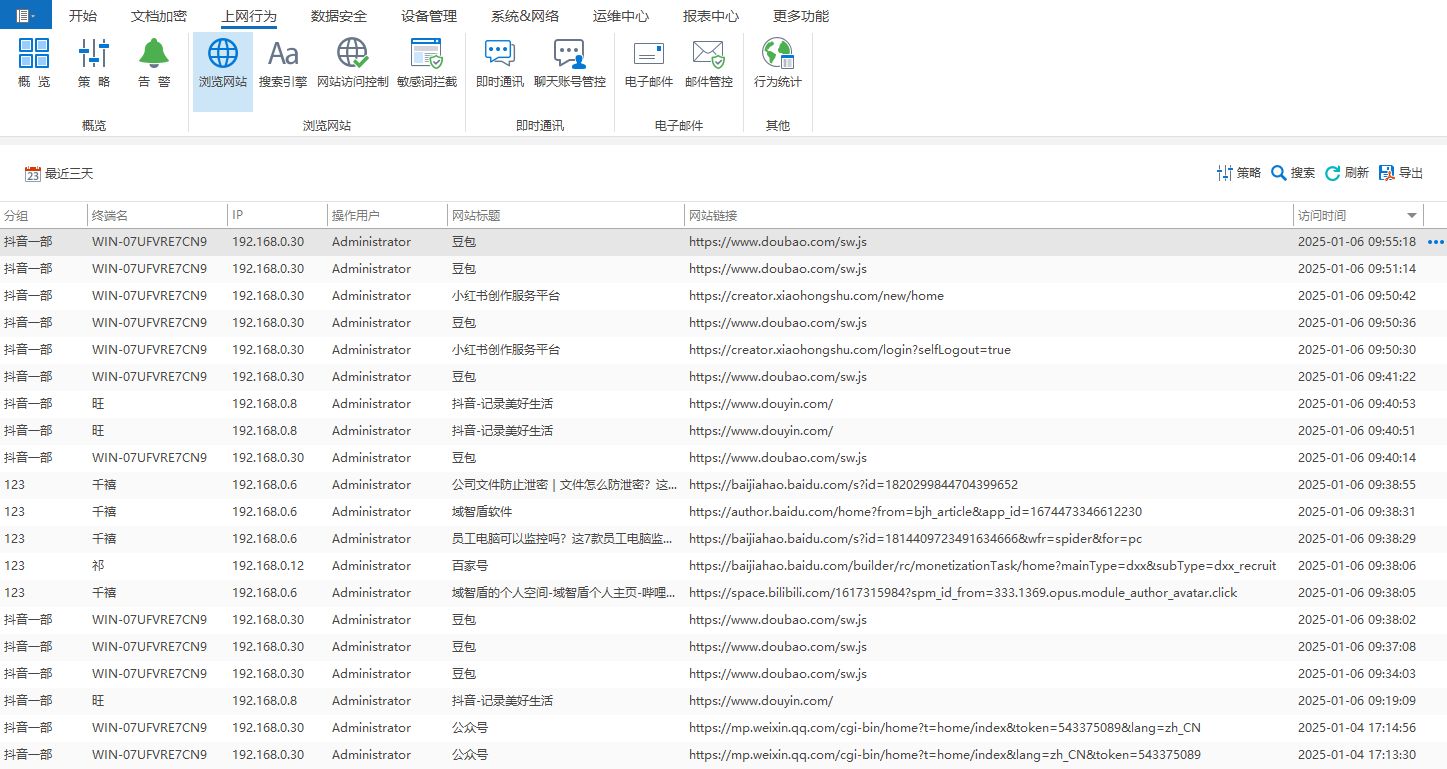Switch to the 设备管理 tab
The height and width of the screenshot is (769, 1447).
(x=428, y=16)
